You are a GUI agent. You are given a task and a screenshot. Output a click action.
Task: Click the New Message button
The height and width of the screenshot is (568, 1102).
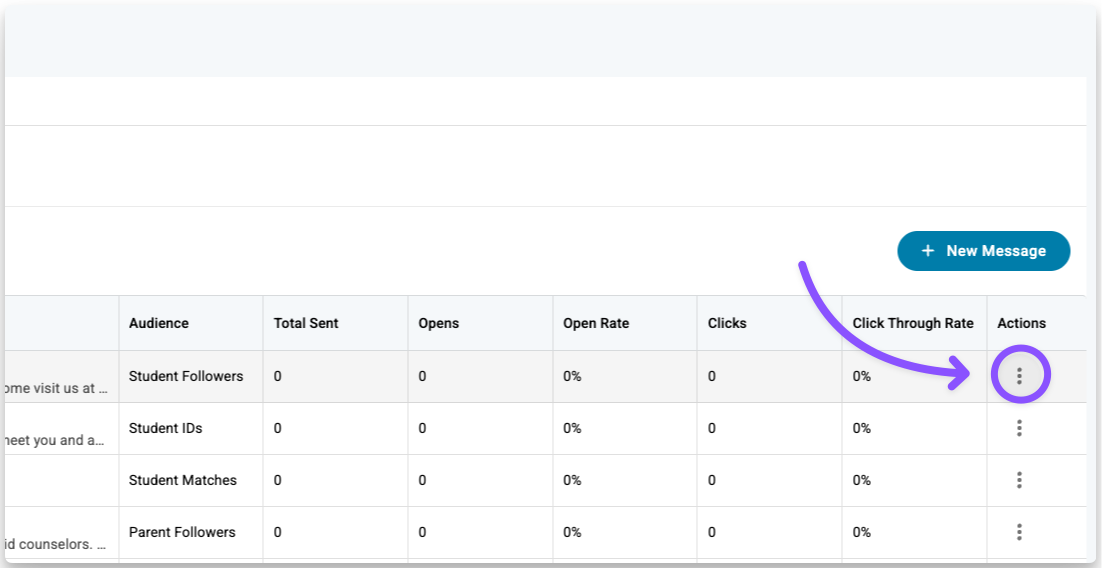pyautogui.click(x=983, y=251)
